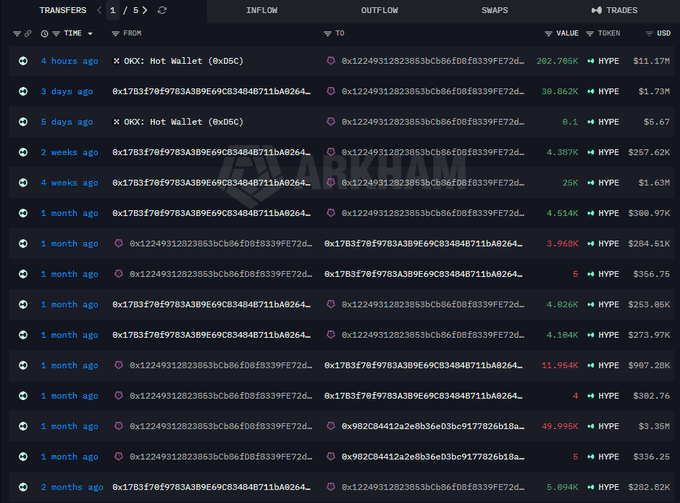Click USD amount $356.75
This screenshot has height=503, width=680.
coord(651,274)
